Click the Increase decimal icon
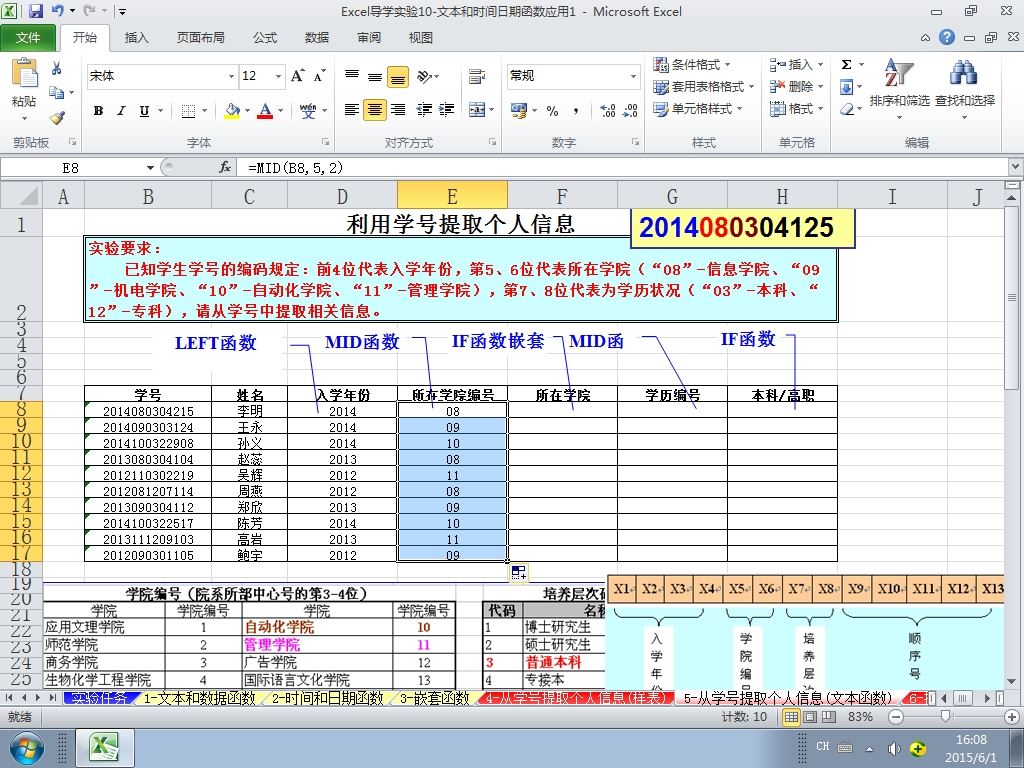This screenshot has height=768, width=1024. (607, 111)
